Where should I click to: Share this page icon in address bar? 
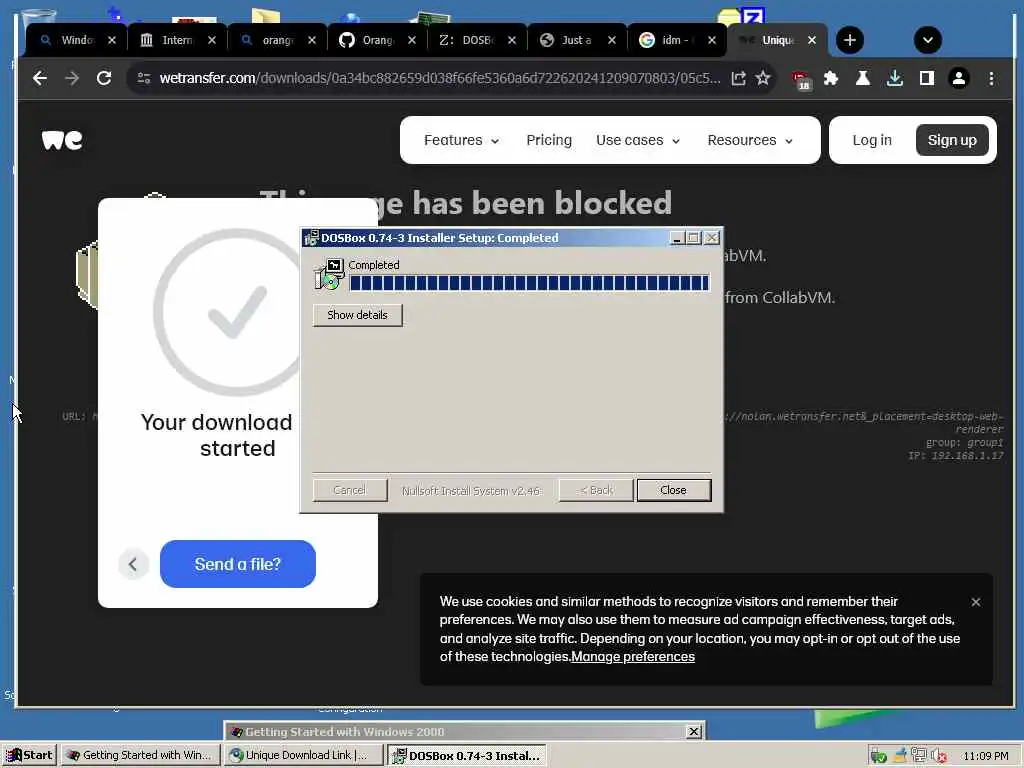tap(739, 78)
